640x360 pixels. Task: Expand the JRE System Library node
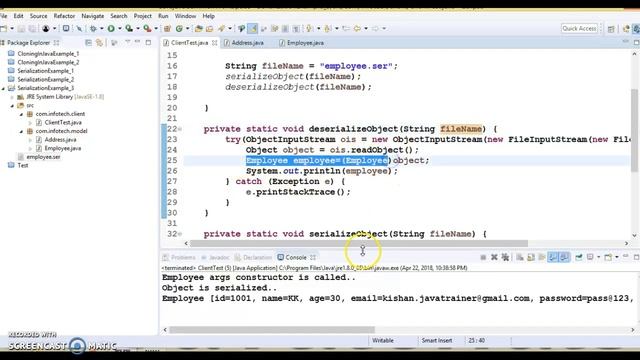(13, 97)
